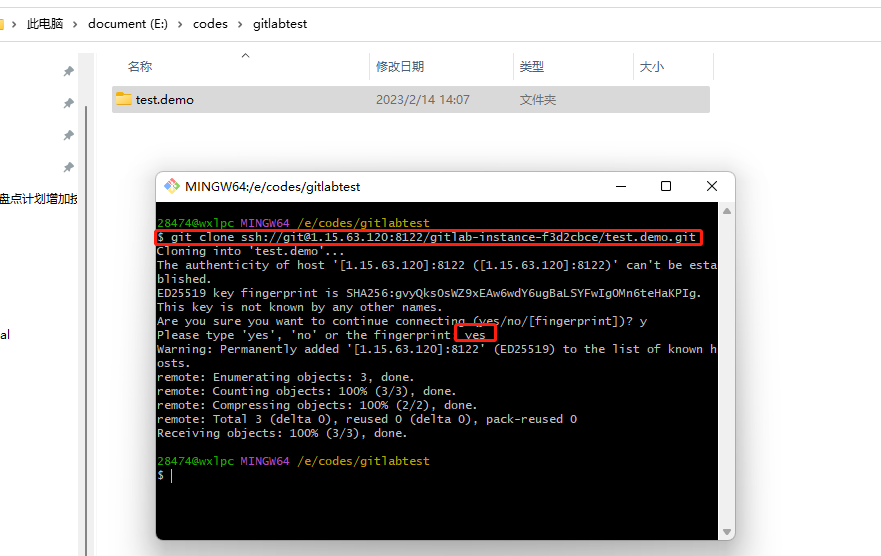881x556 pixels.
Task: Click the 'Total 3 (delta 0)' line
Action: coord(367,420)
